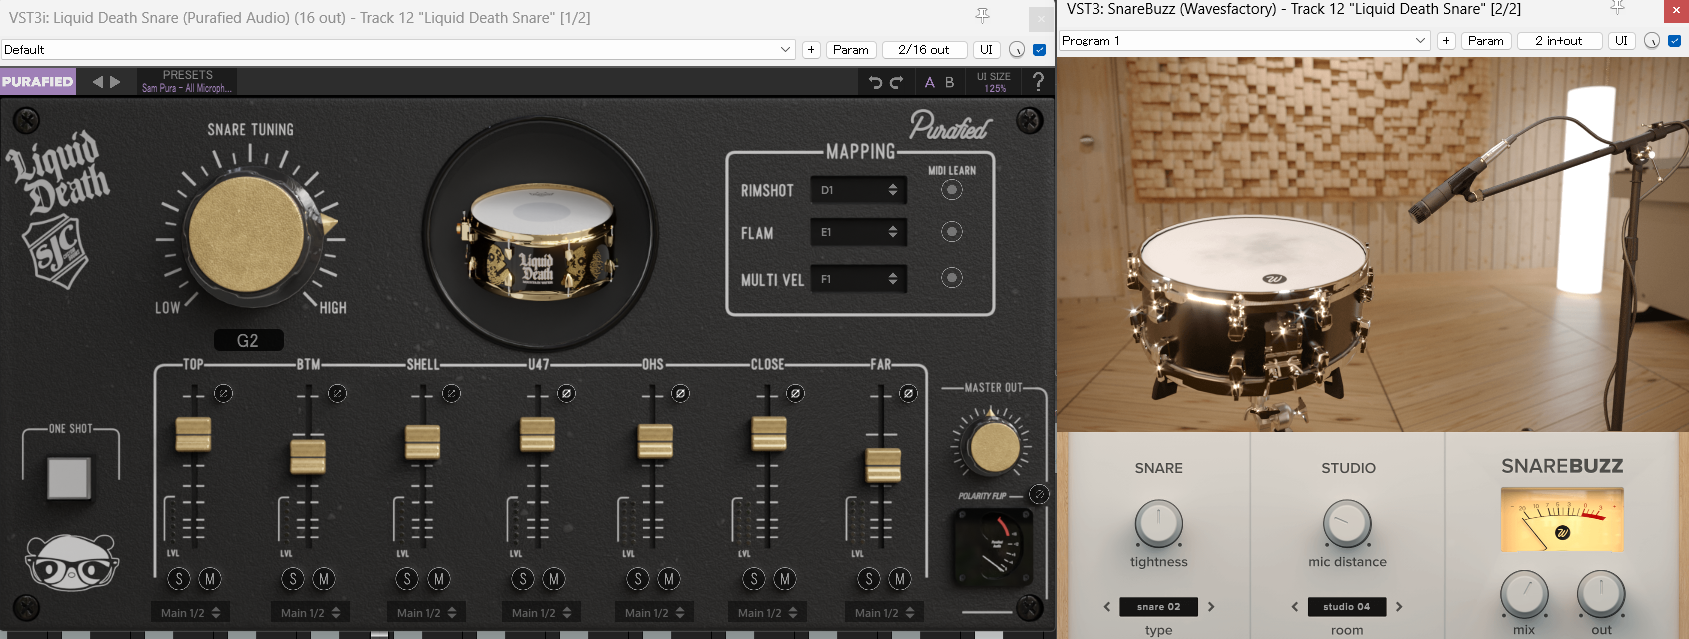
Task: Flip polarity on the CLOSE mic channel
Action: [x=795, y=393]
